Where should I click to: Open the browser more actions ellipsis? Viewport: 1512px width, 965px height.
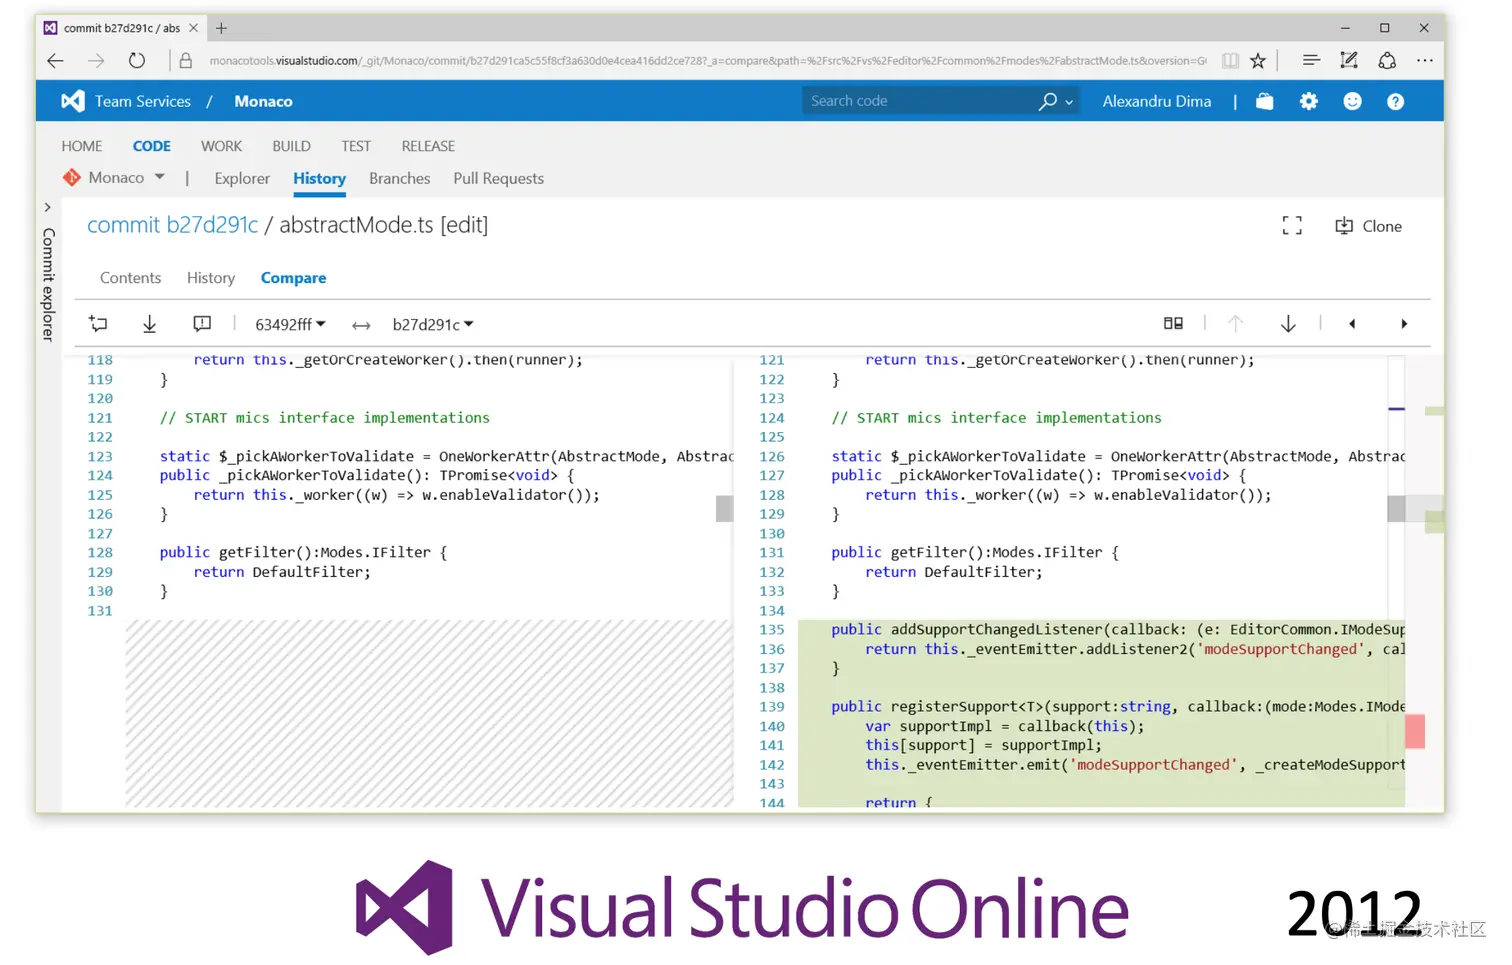[x=1425, y=61]
